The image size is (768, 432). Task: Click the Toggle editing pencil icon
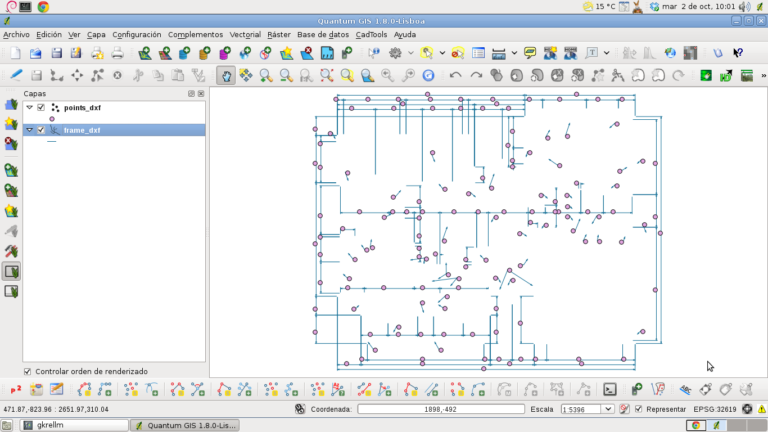[16, 75]
